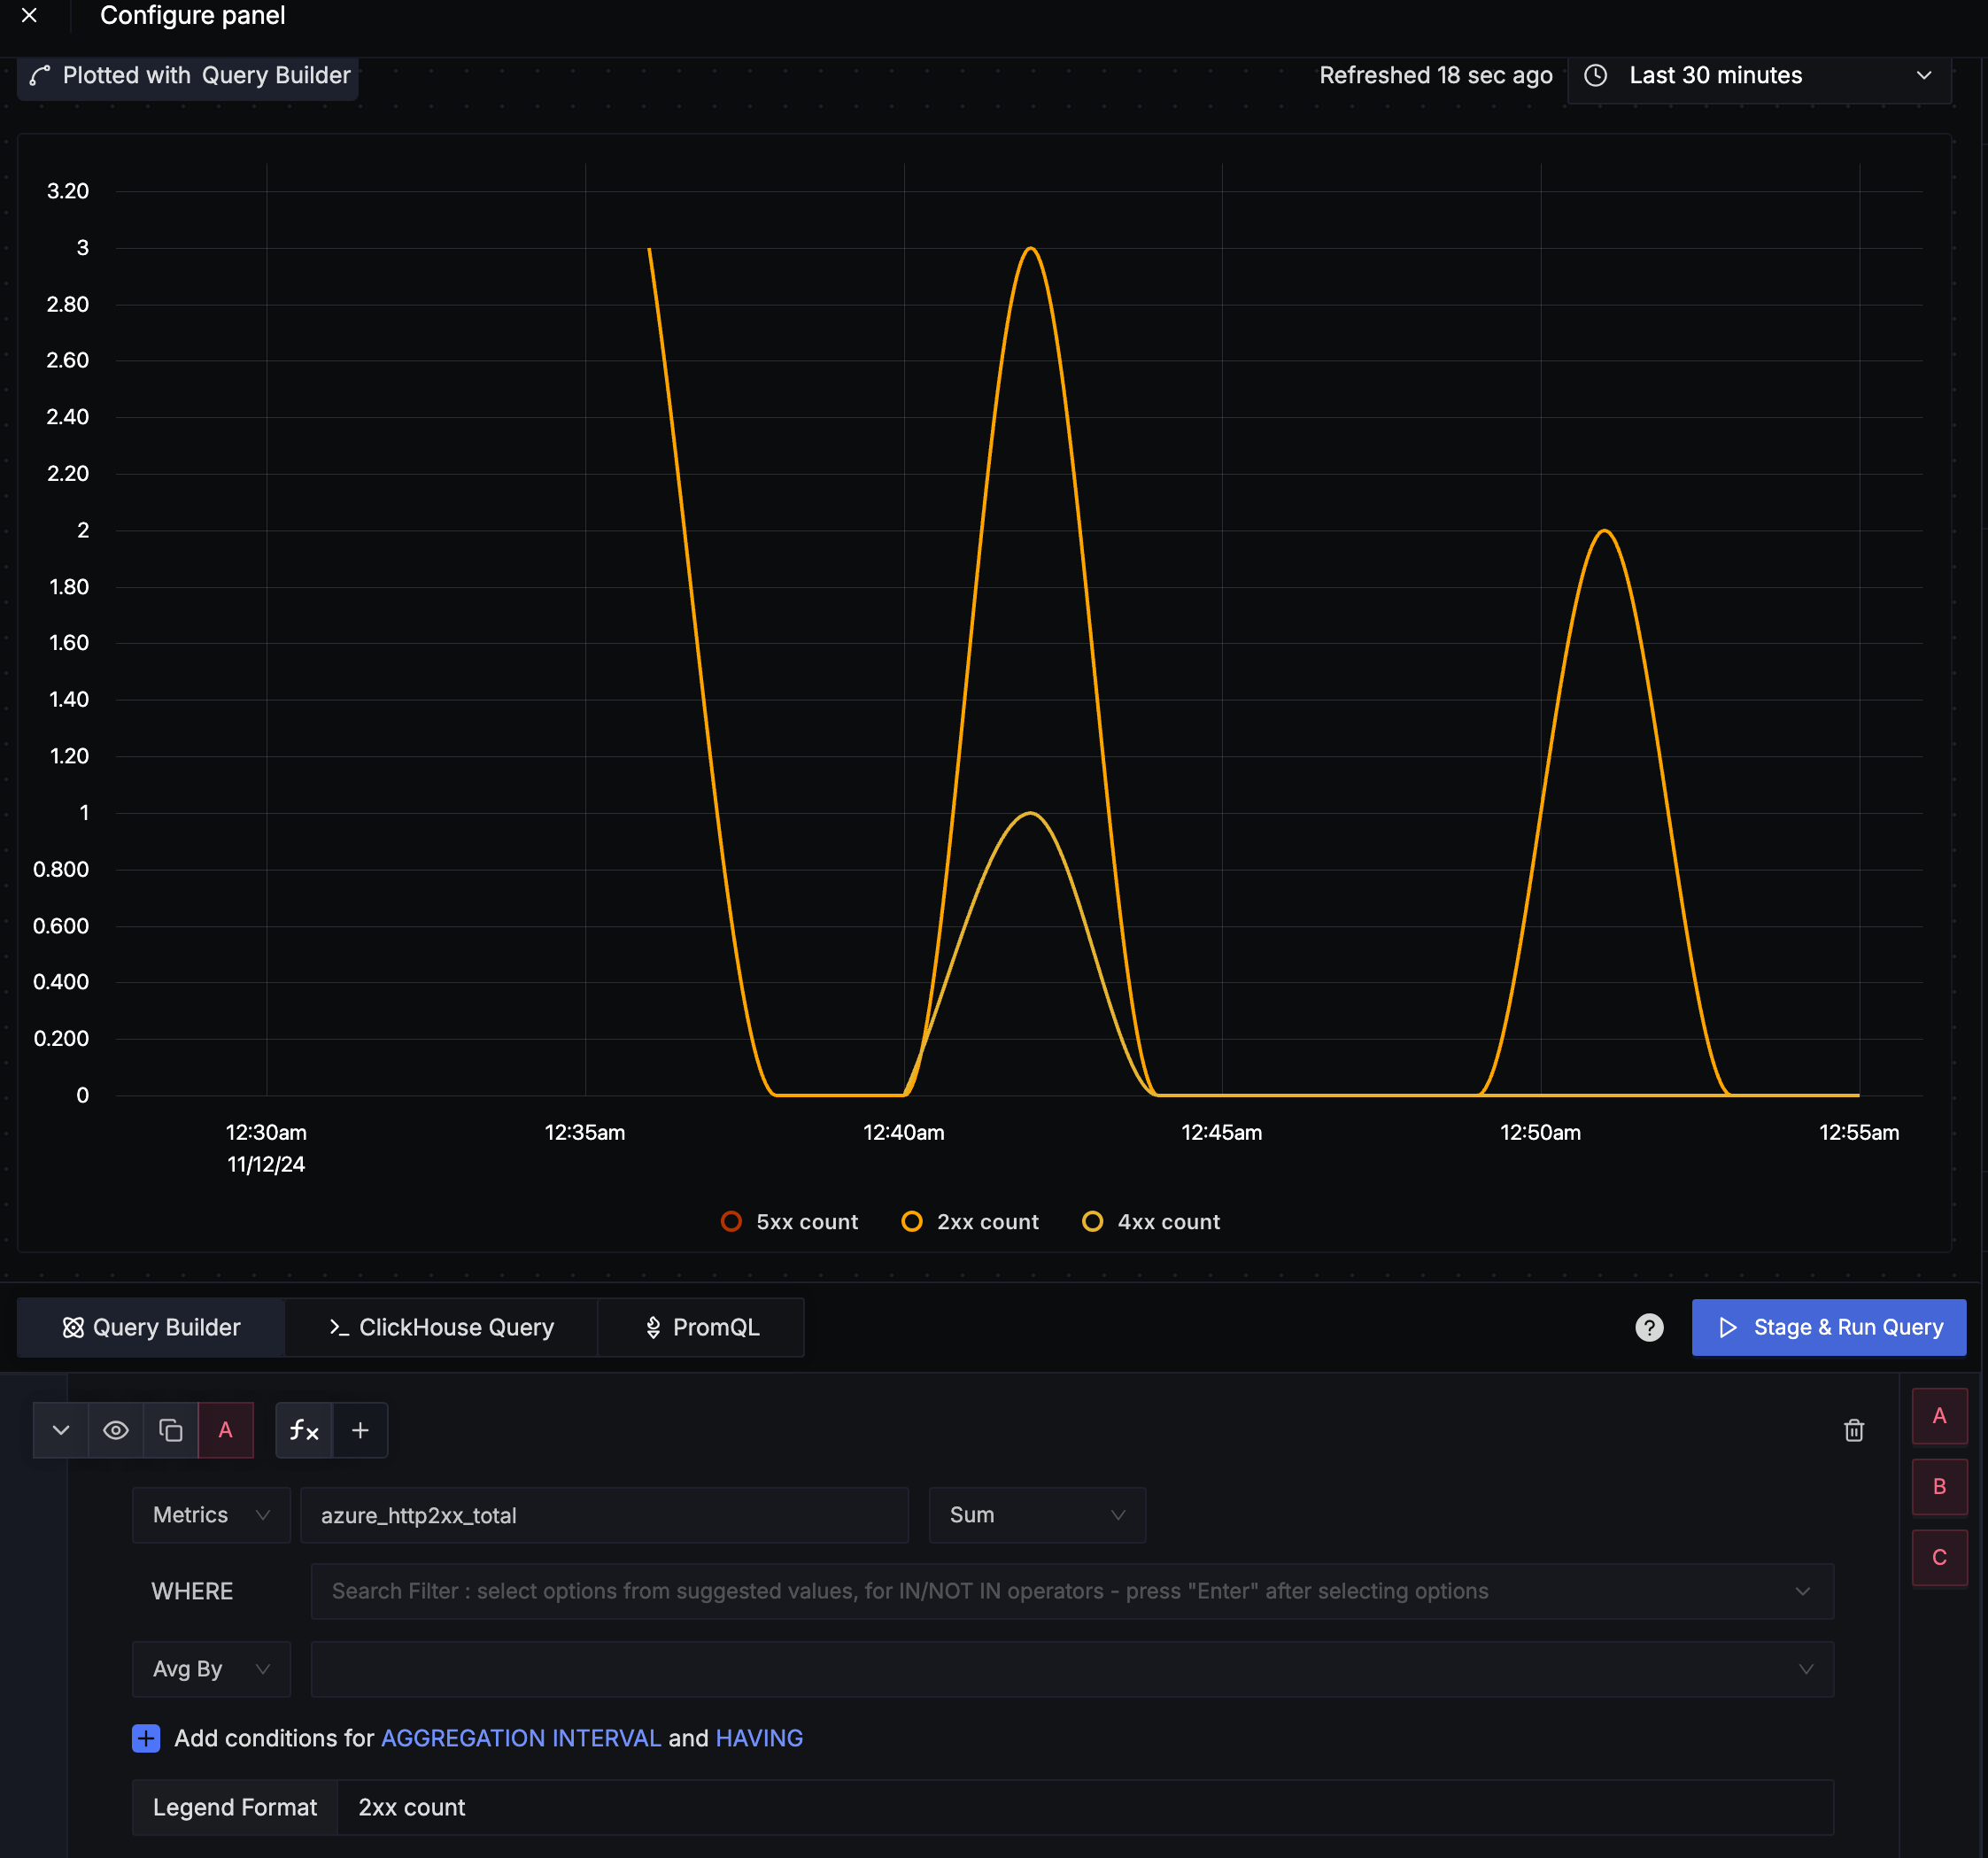Collapse query A with chevron
1988x1858 pixels.
click(61, 1430)
